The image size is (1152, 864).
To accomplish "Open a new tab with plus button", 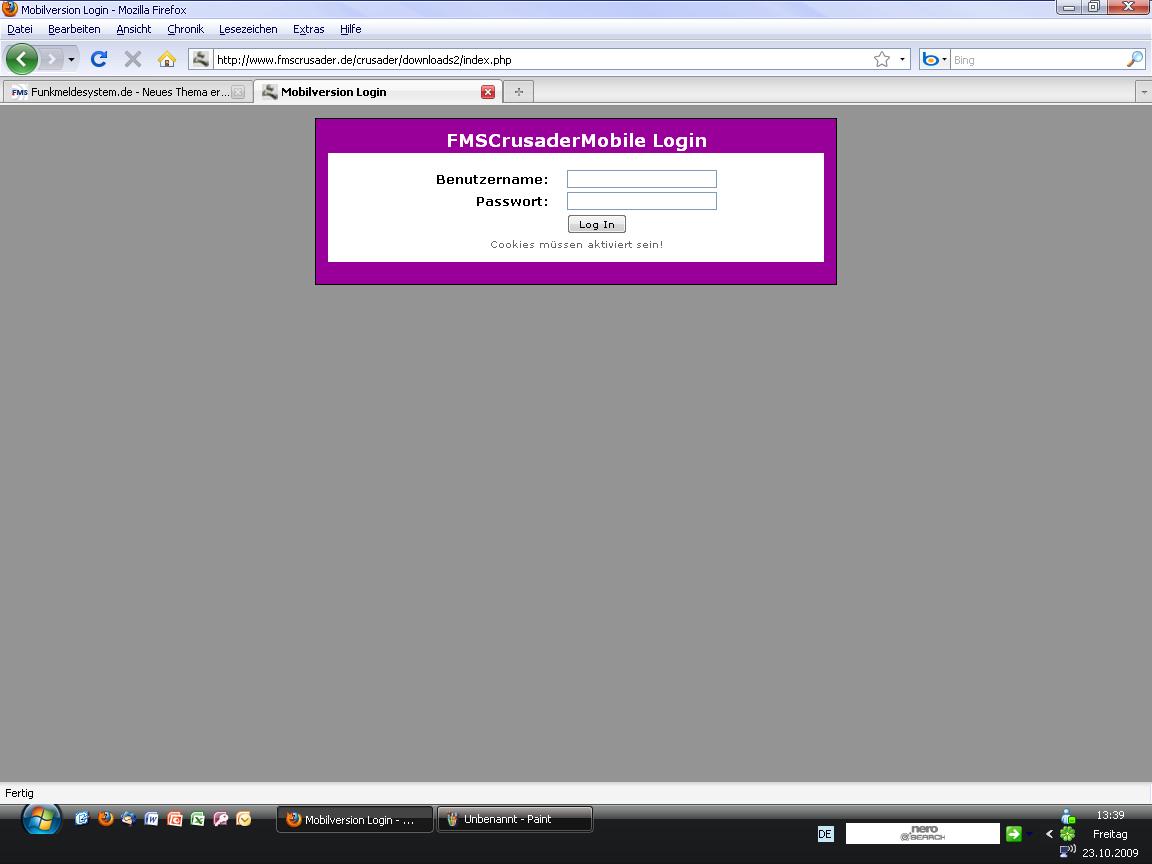I will (518, 92).
